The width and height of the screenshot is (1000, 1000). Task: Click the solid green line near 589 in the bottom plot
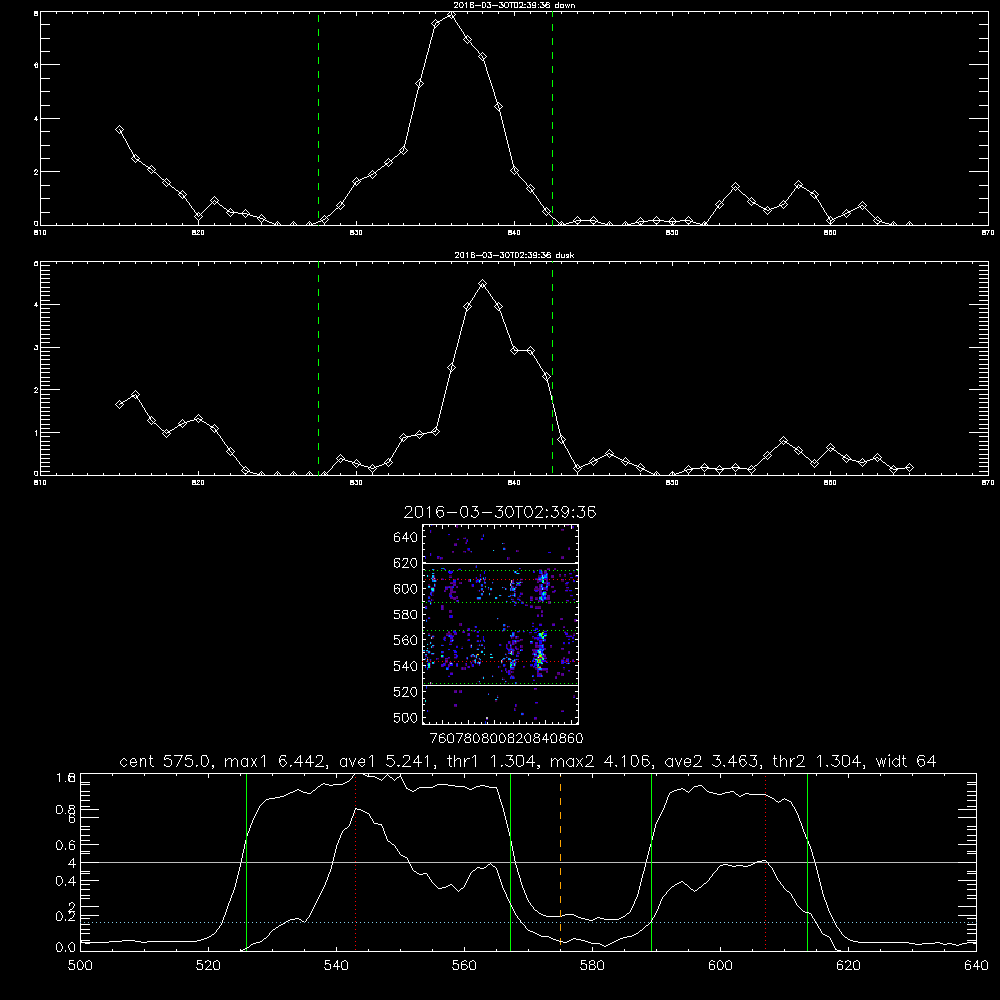(651, 862)
